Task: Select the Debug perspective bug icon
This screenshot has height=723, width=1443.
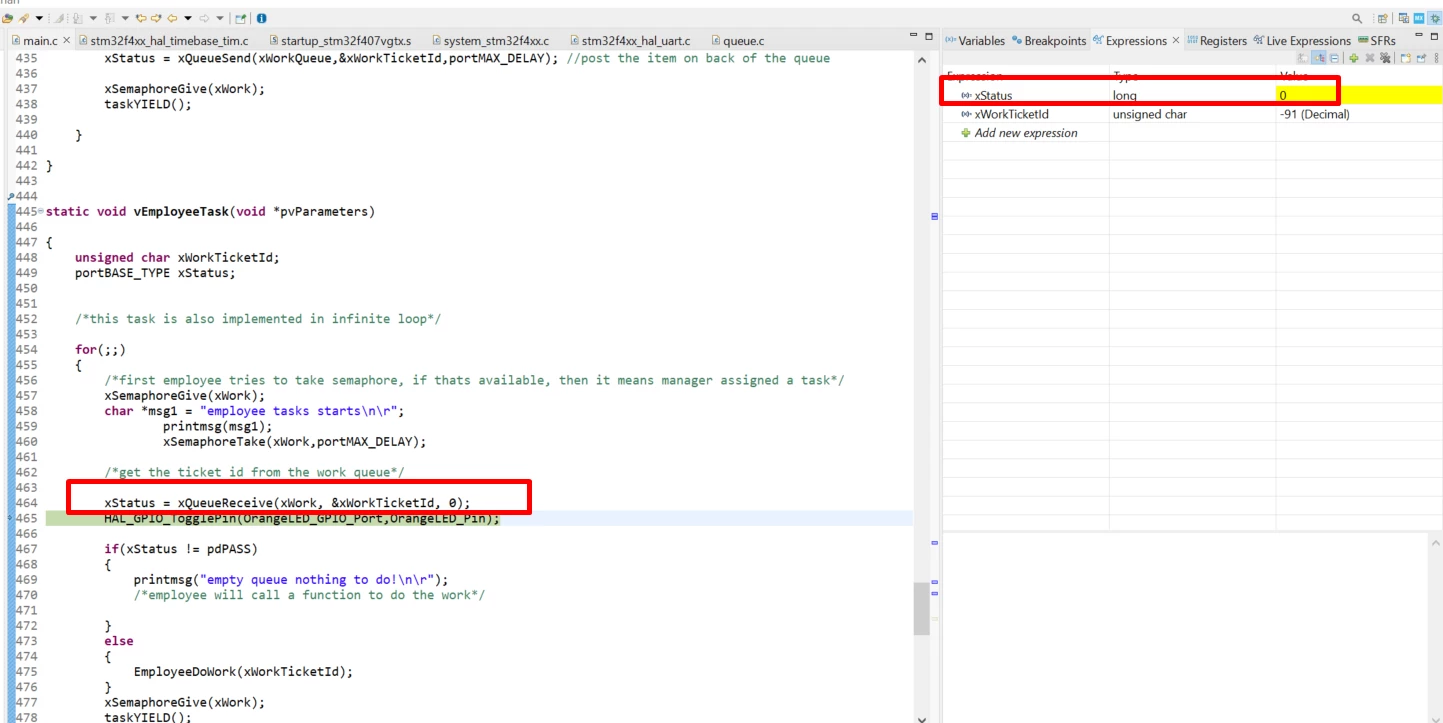Action: point(1434,18)
